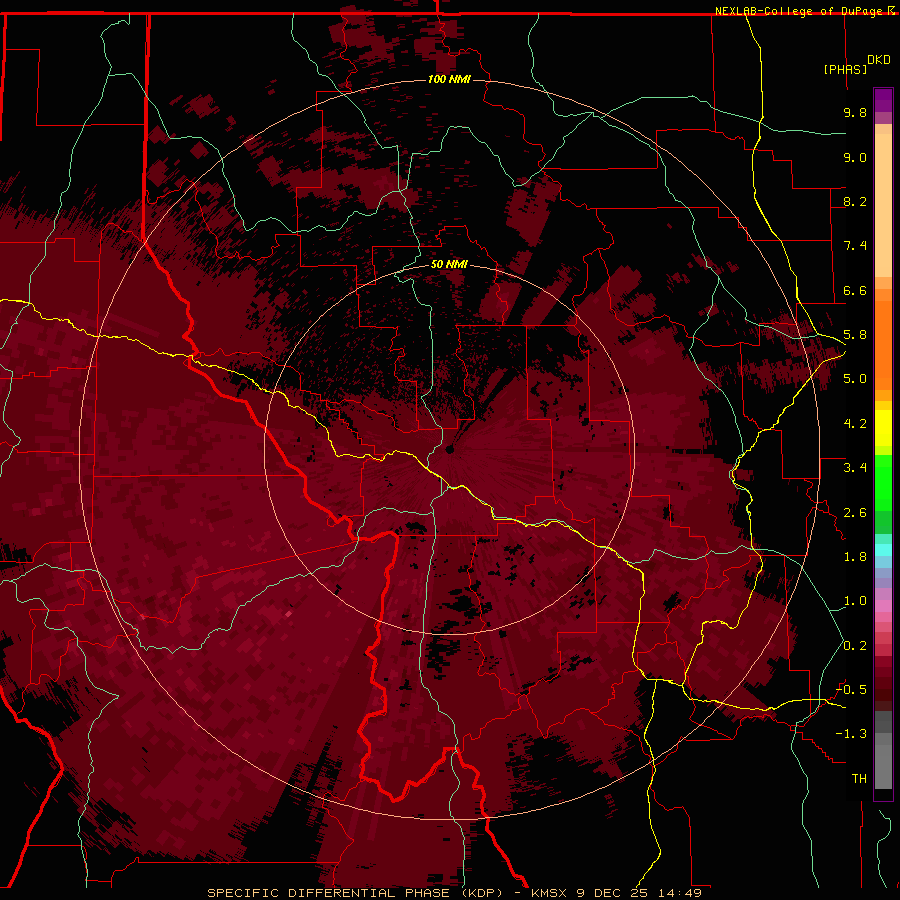Click the -1.3 legend value
Viewport: 900px width, 900px height.
(x=851, y=734)
